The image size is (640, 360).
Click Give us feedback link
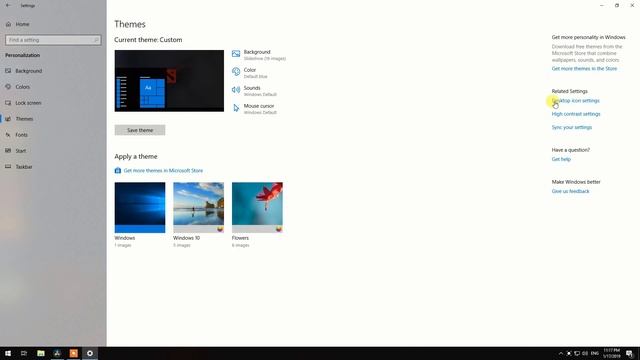point(570,191)
